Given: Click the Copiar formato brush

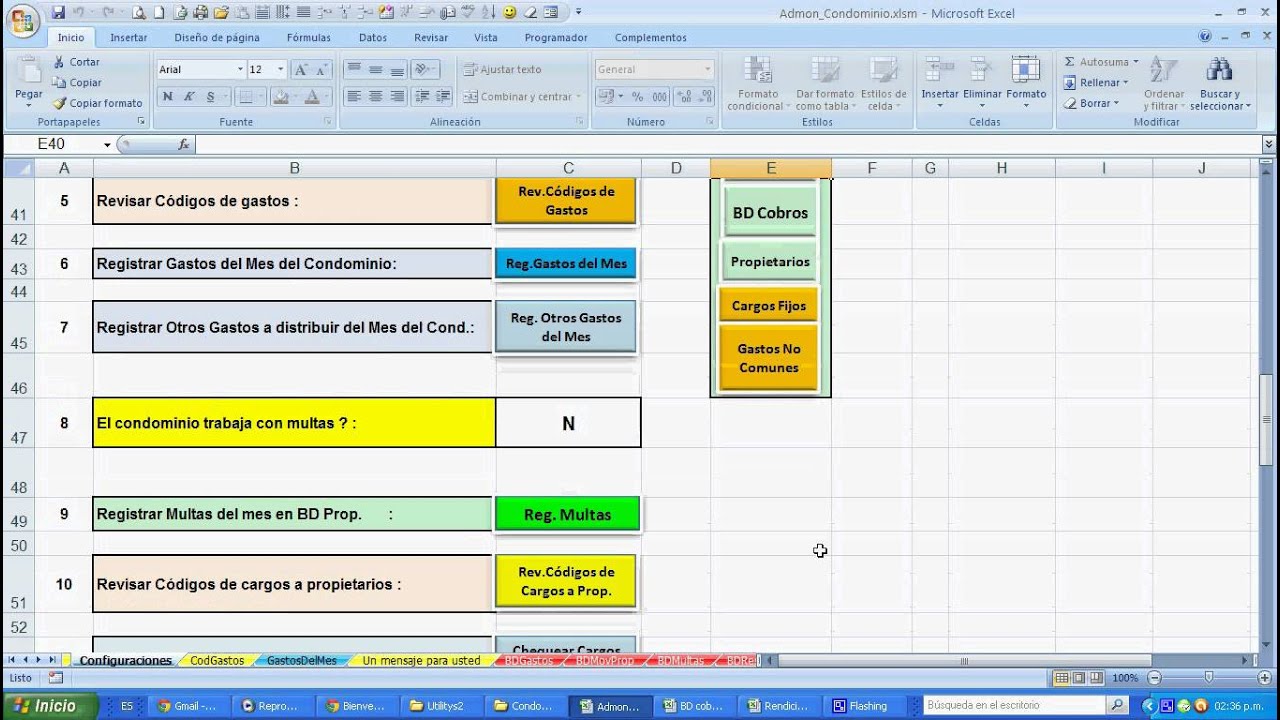Looking at the screenshot, I should coord(59,103).
